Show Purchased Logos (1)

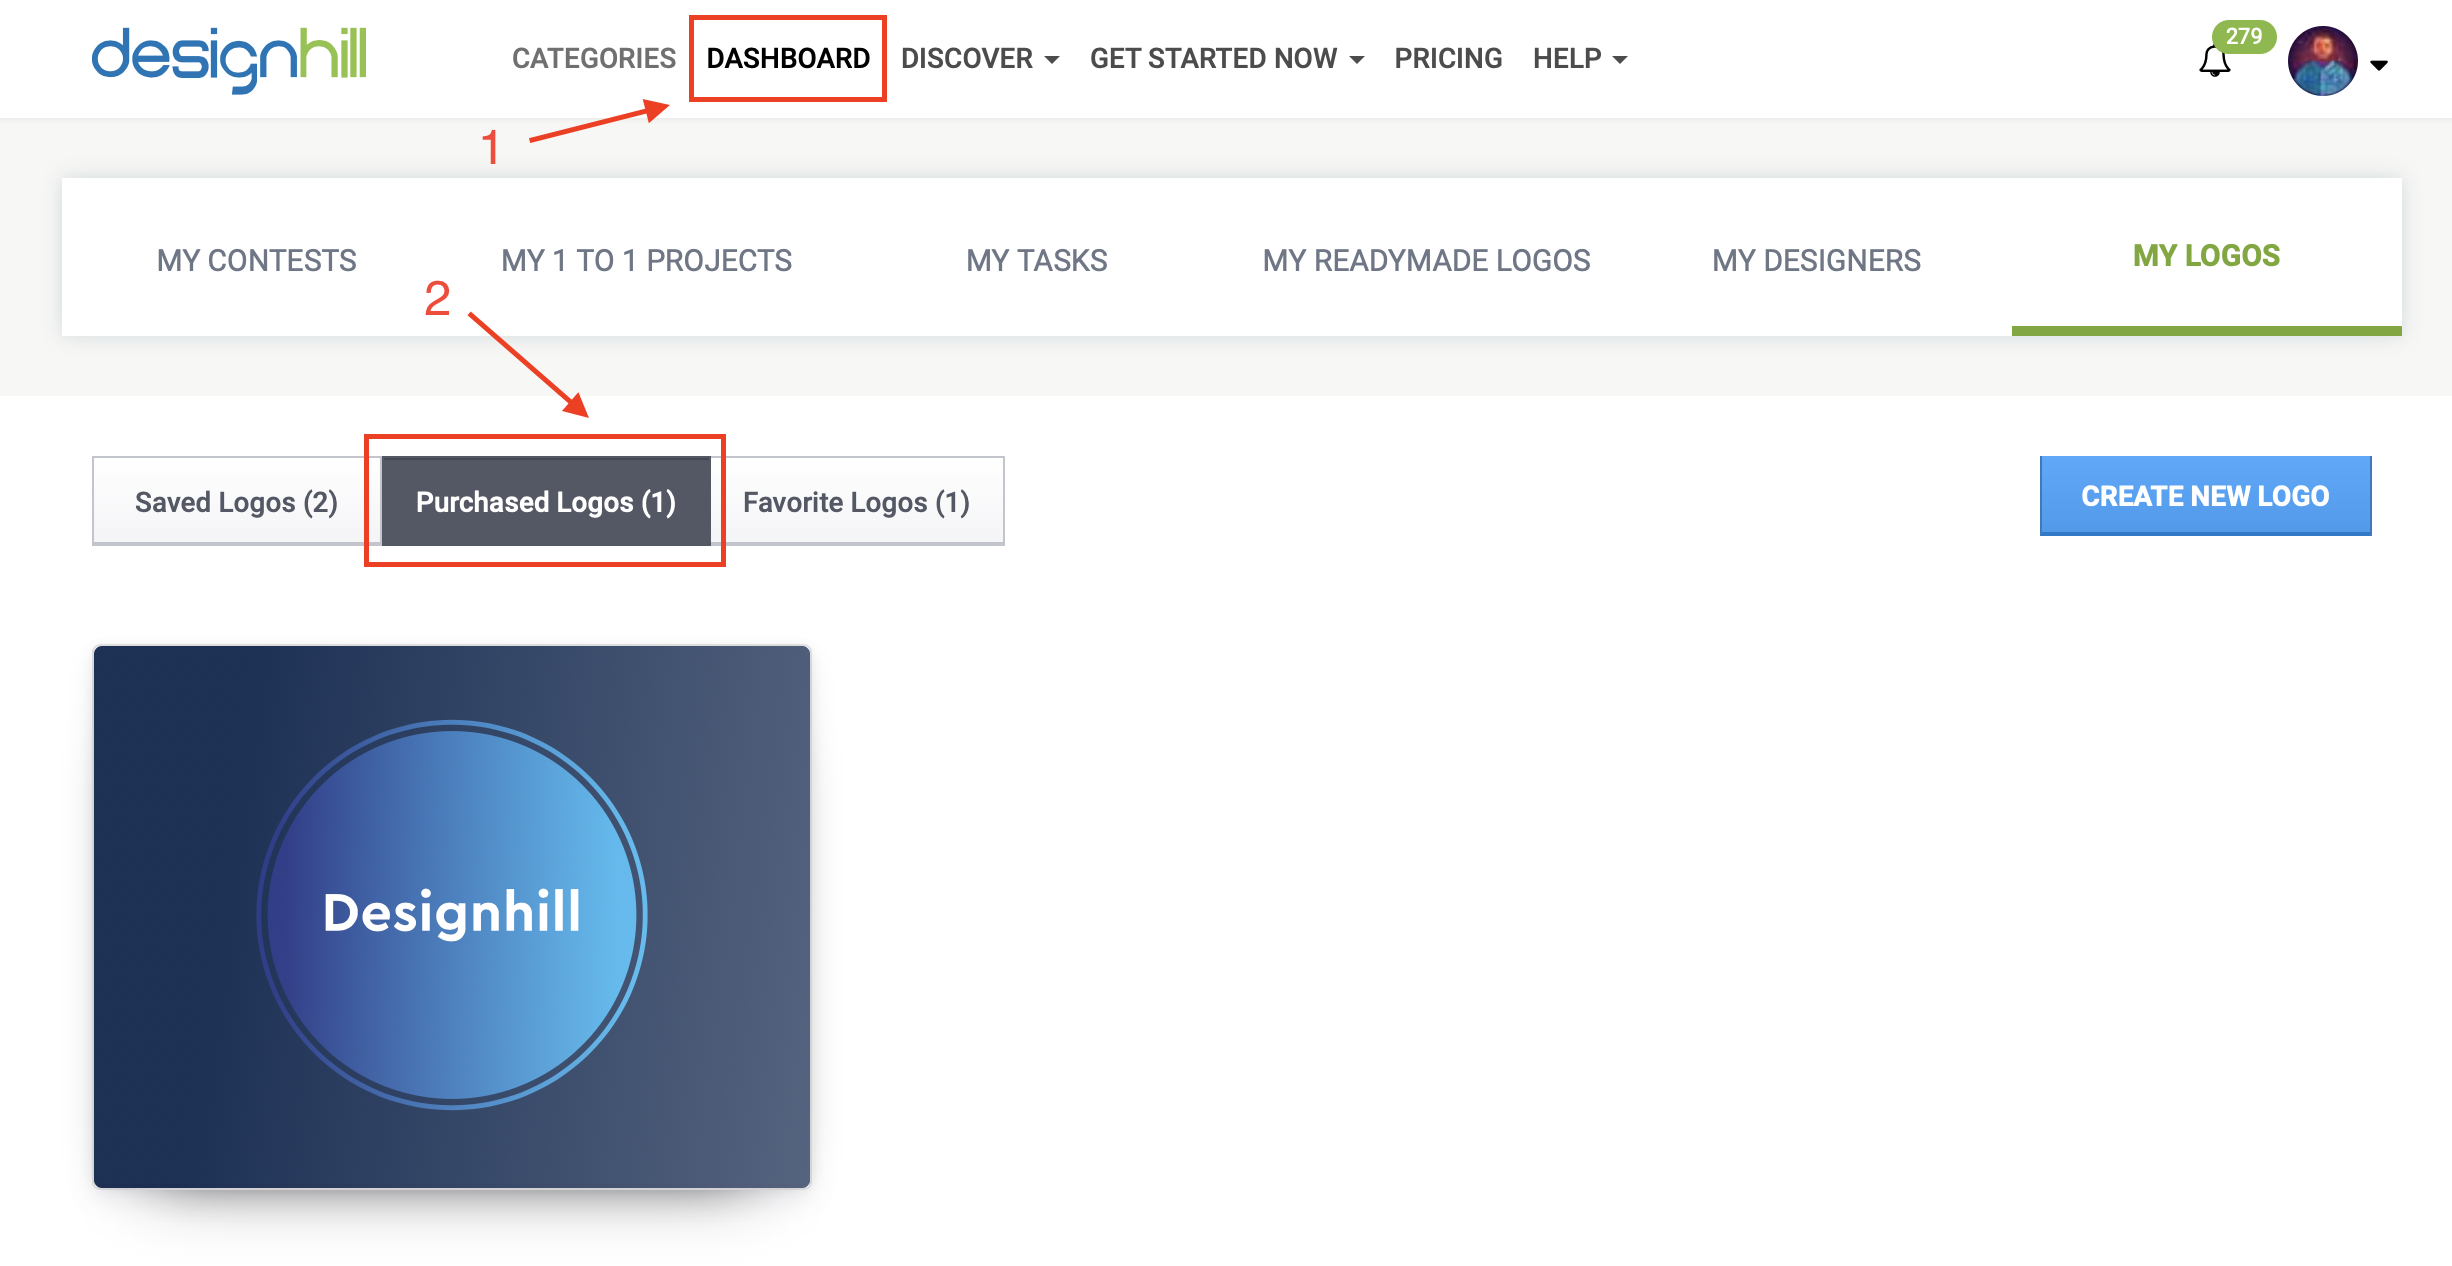(x=546, y=501)
